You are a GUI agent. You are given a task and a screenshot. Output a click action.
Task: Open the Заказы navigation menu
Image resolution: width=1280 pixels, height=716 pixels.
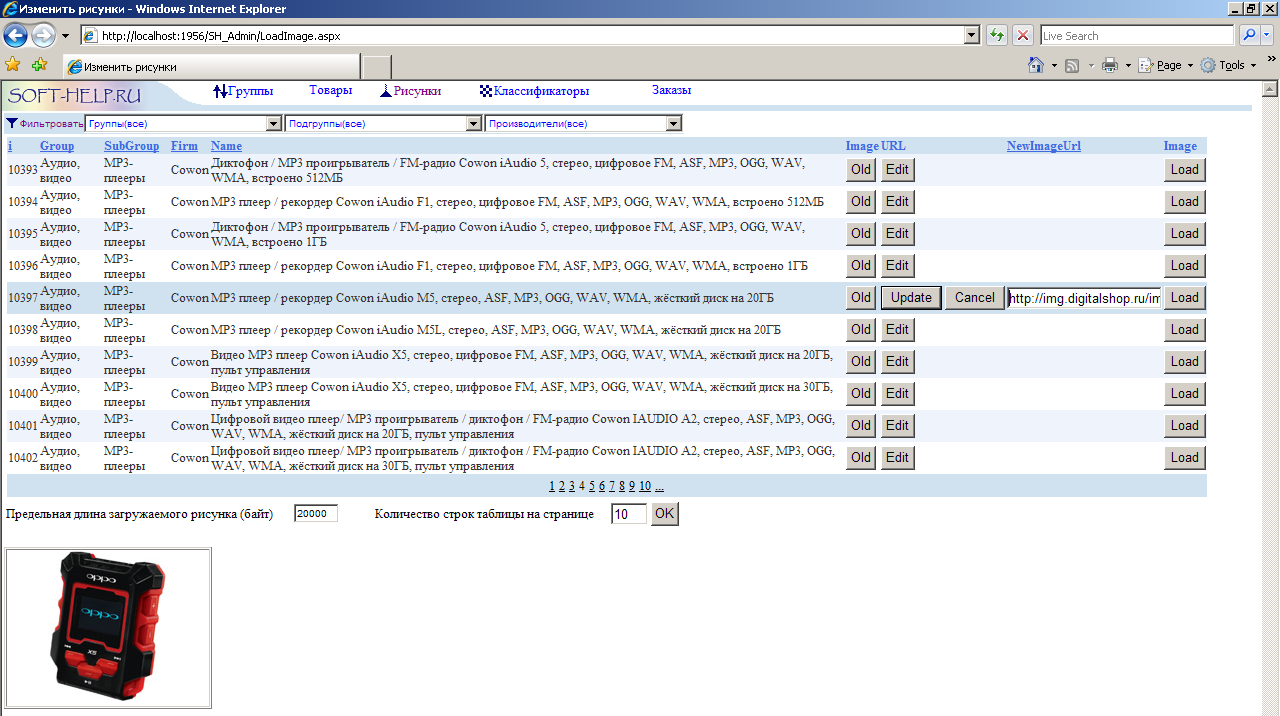(672, 90)
